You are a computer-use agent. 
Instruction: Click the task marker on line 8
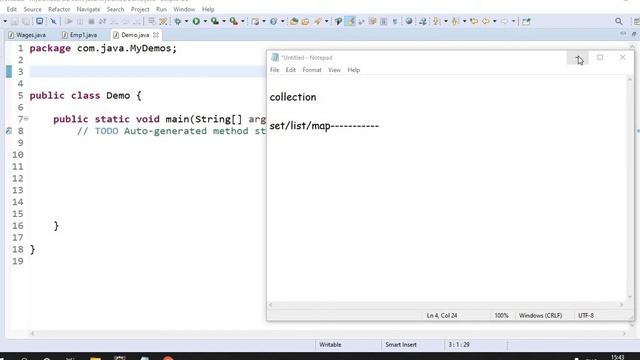pyautogui.click(x=9, y=131)
